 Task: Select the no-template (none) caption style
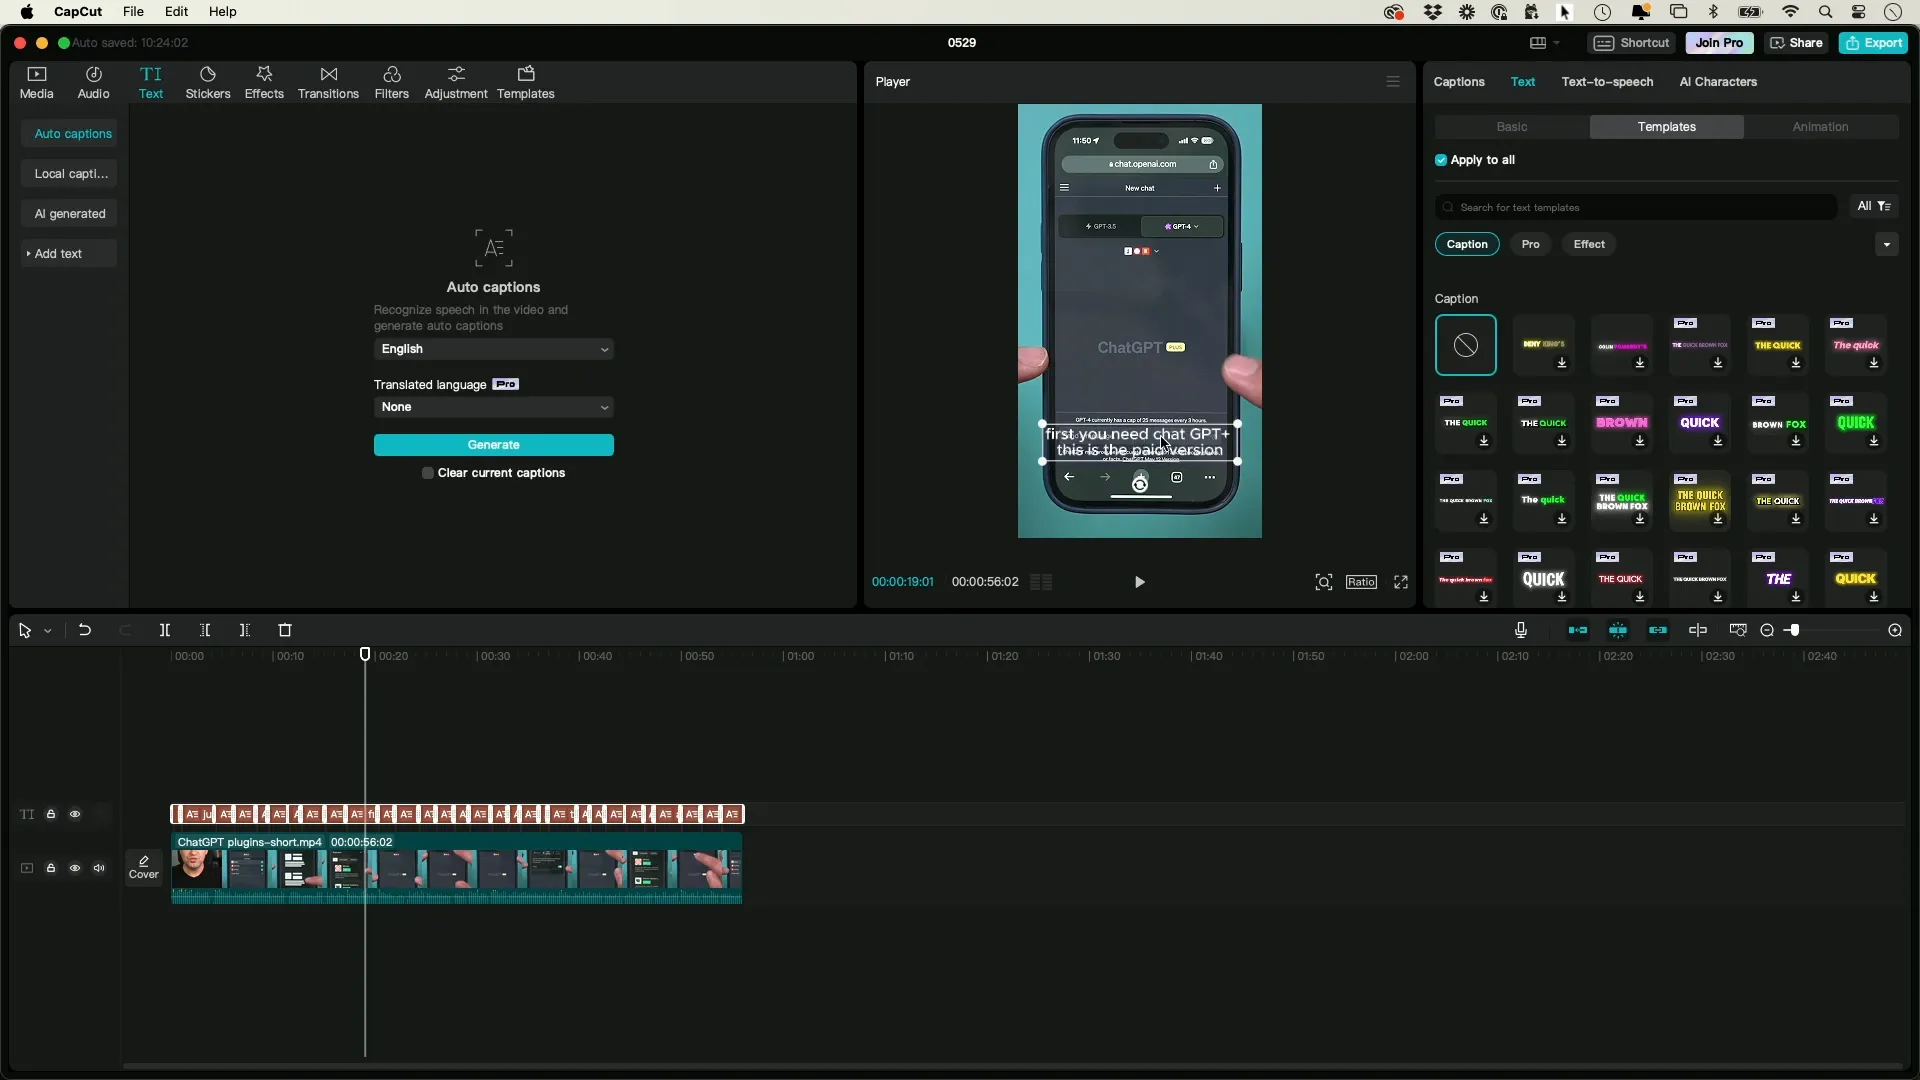1466,345
